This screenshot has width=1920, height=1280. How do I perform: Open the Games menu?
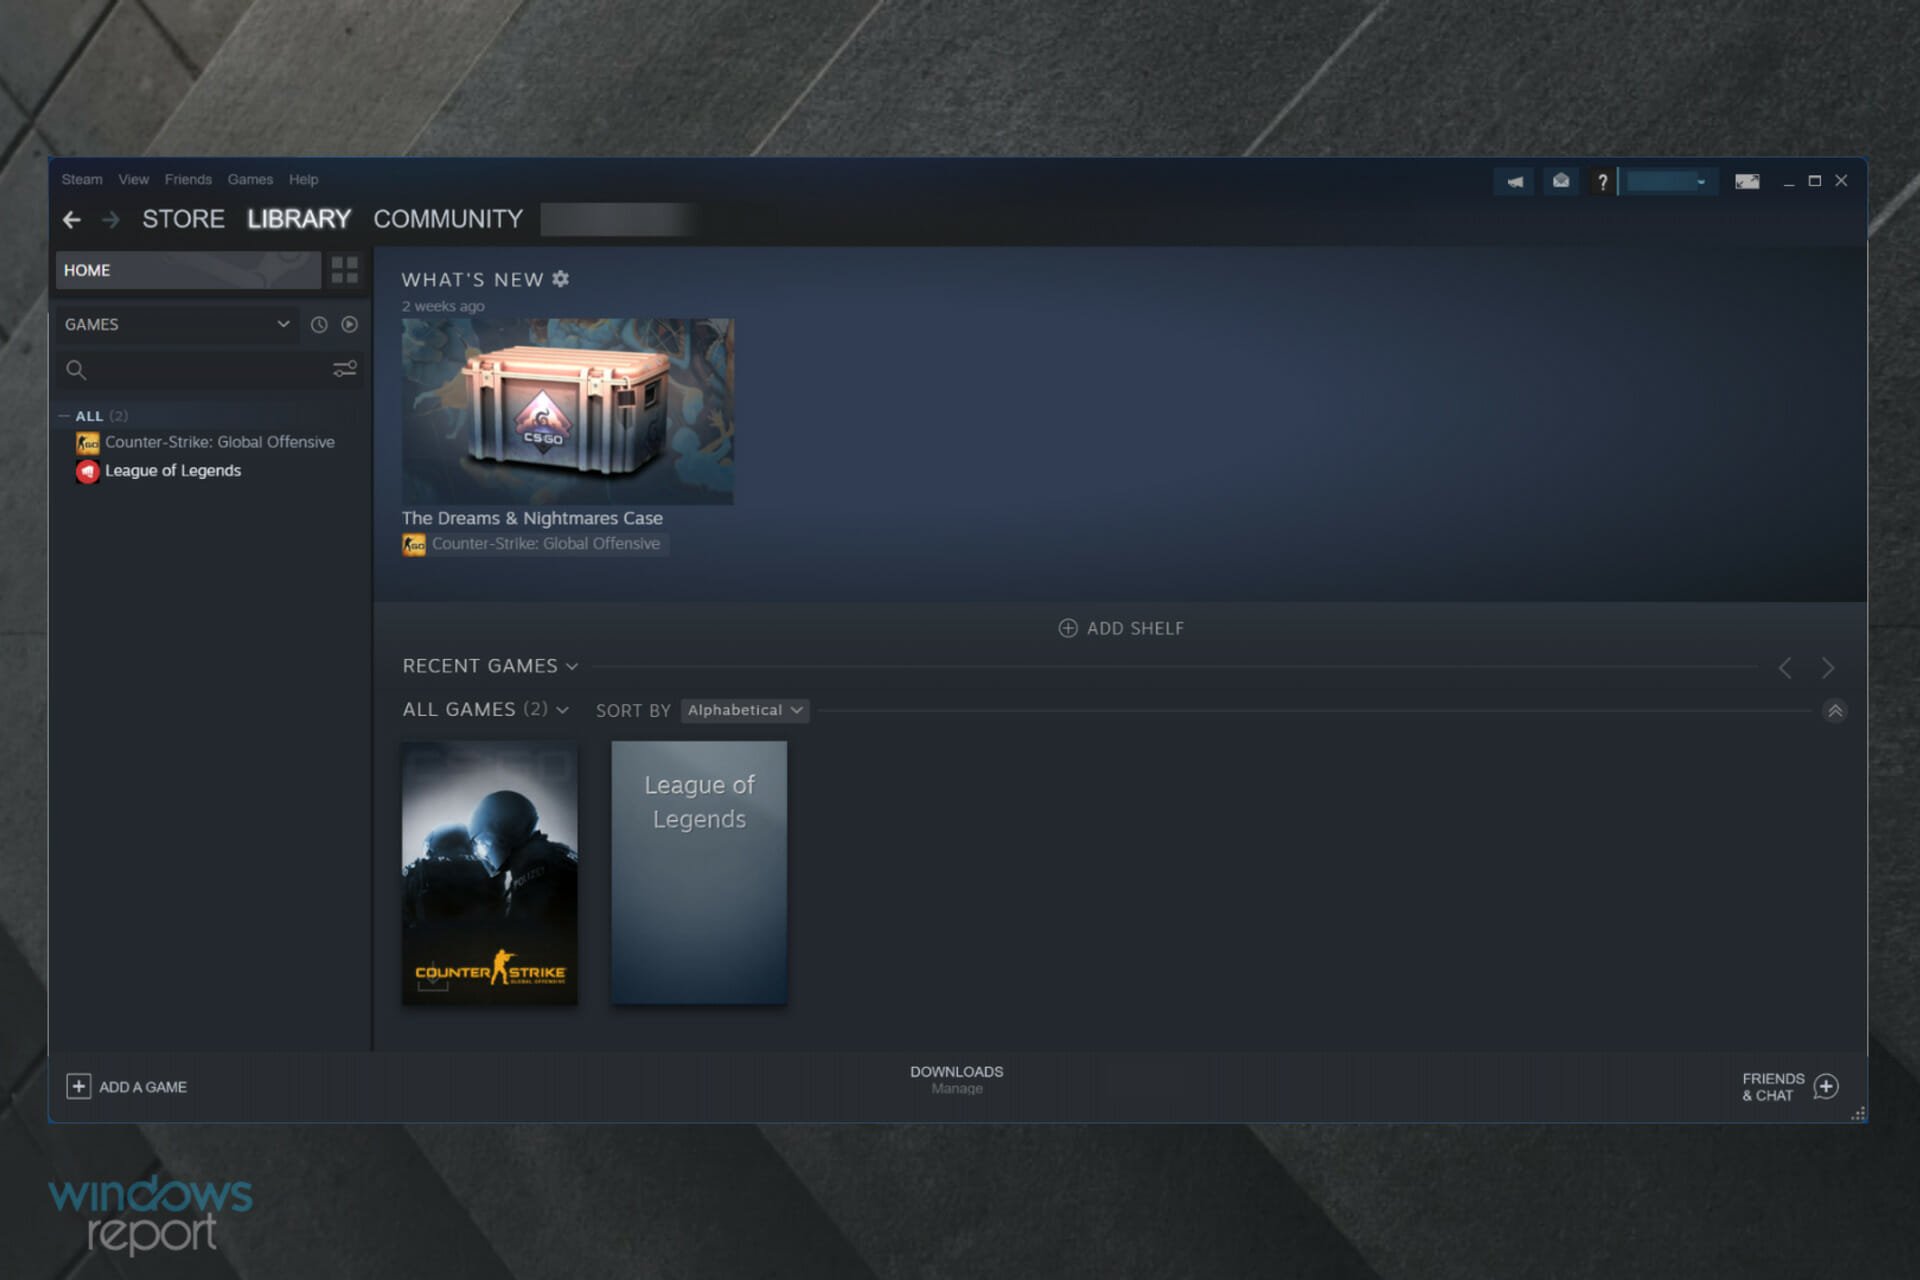click(250, 179)
